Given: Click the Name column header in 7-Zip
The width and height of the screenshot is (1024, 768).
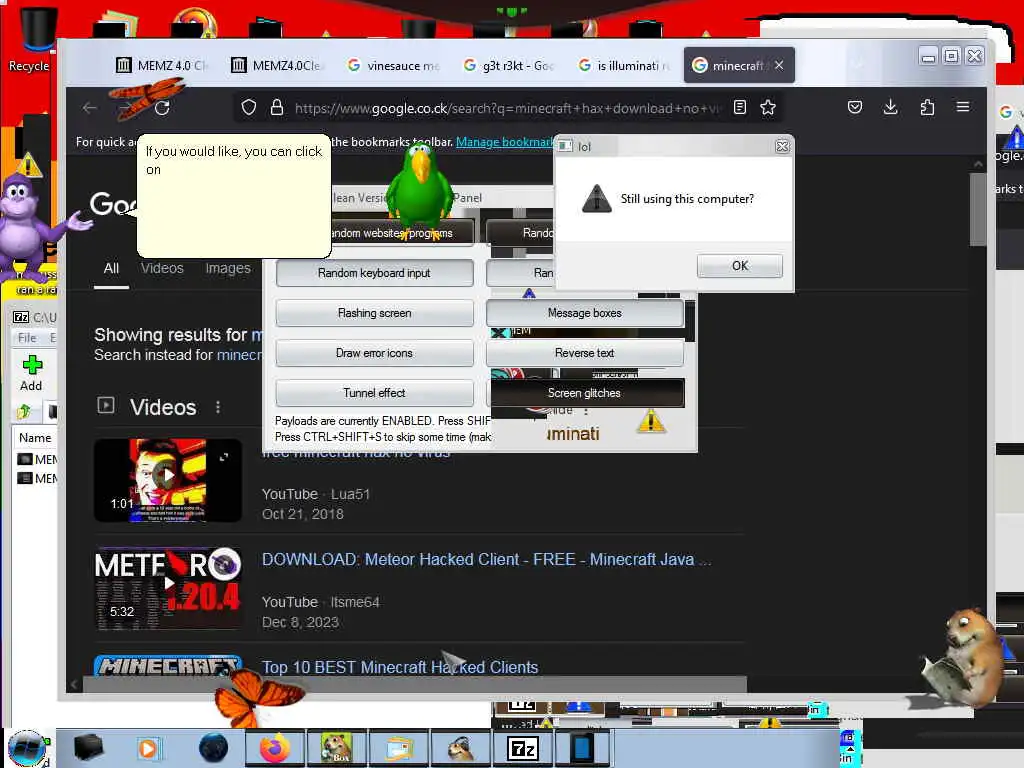Looking at the screenshot, I should pyautogui.click(x=35, y=438).
